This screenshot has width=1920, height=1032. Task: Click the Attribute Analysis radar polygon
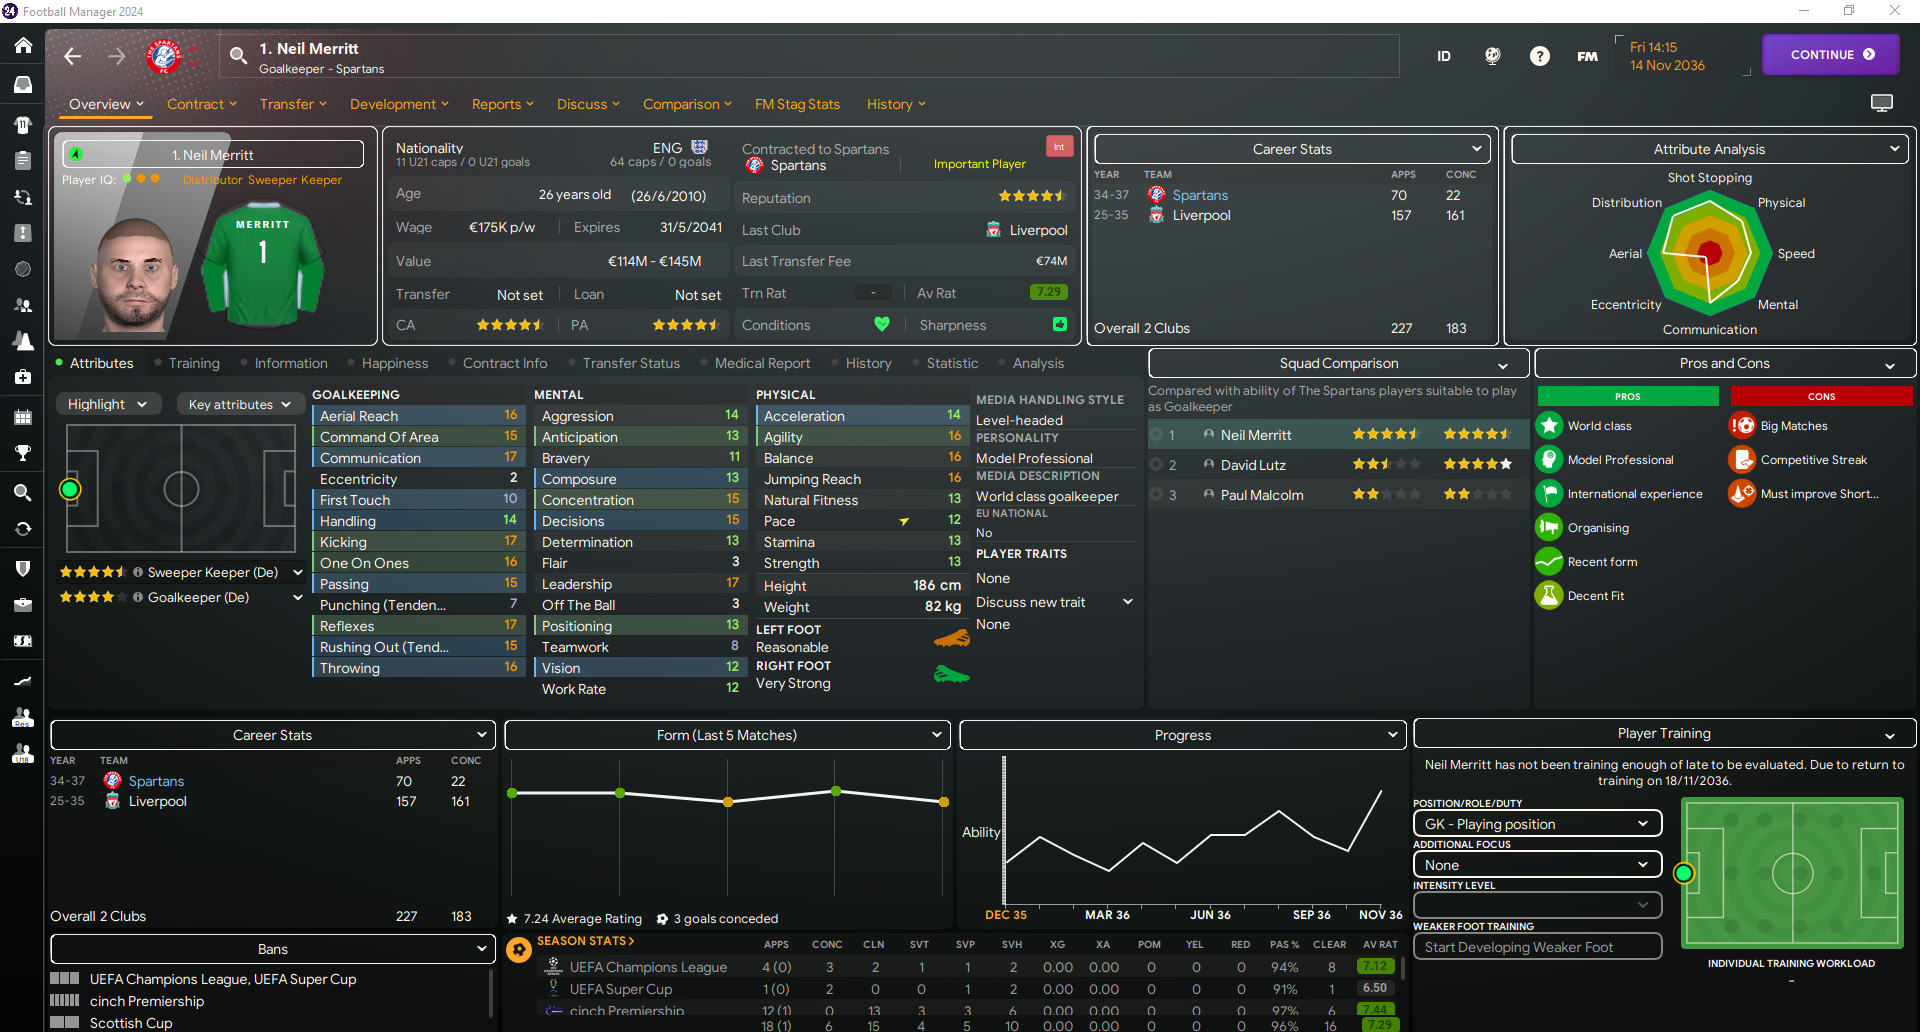pos(1710,253)
